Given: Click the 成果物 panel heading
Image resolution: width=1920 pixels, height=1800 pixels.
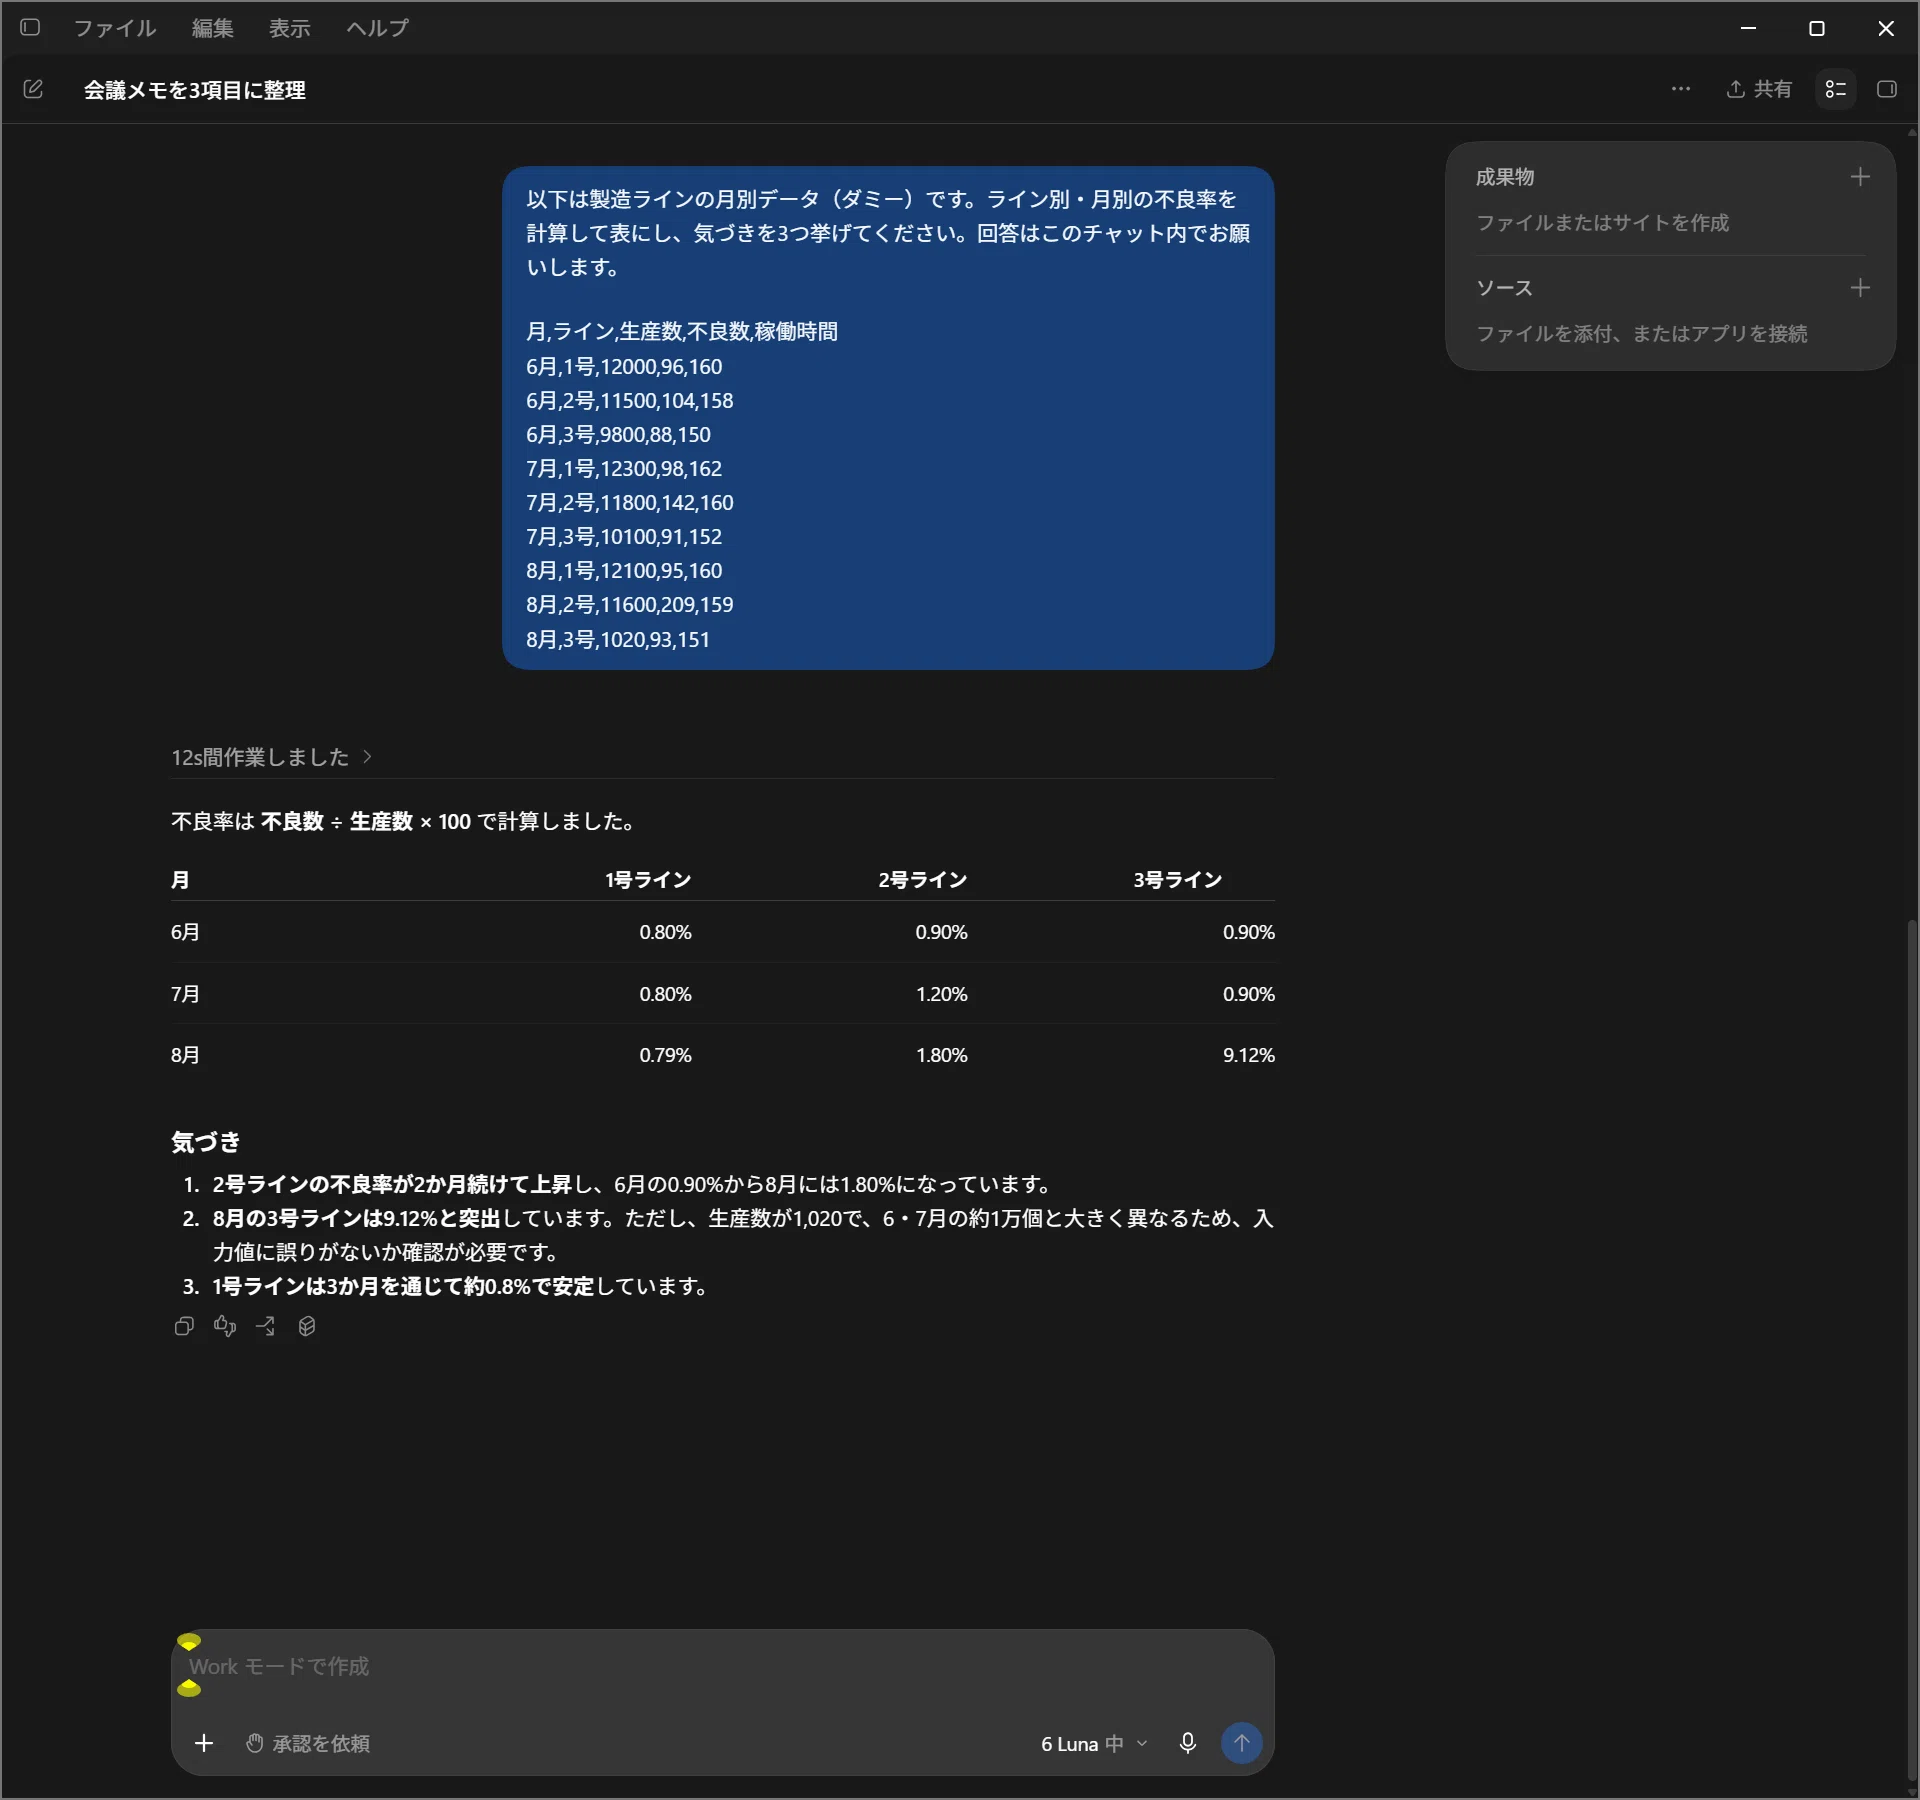Looking at the screenshot, I should [1504, 177].
